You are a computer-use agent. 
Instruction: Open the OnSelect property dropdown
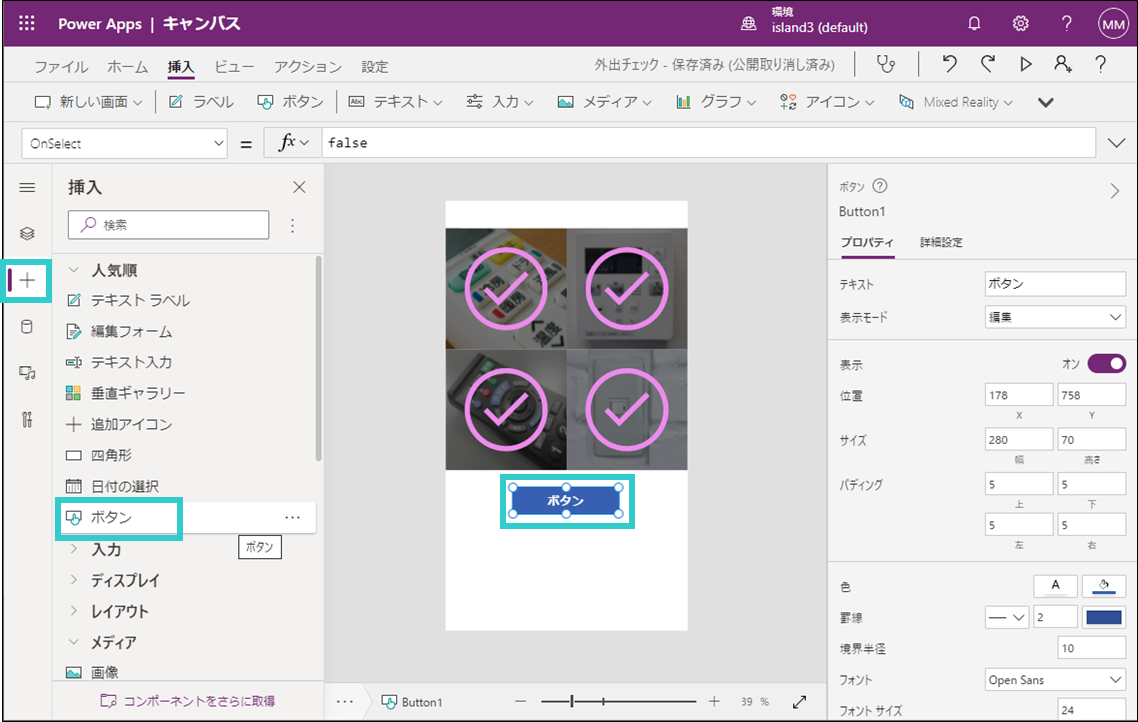pos(124,143)
